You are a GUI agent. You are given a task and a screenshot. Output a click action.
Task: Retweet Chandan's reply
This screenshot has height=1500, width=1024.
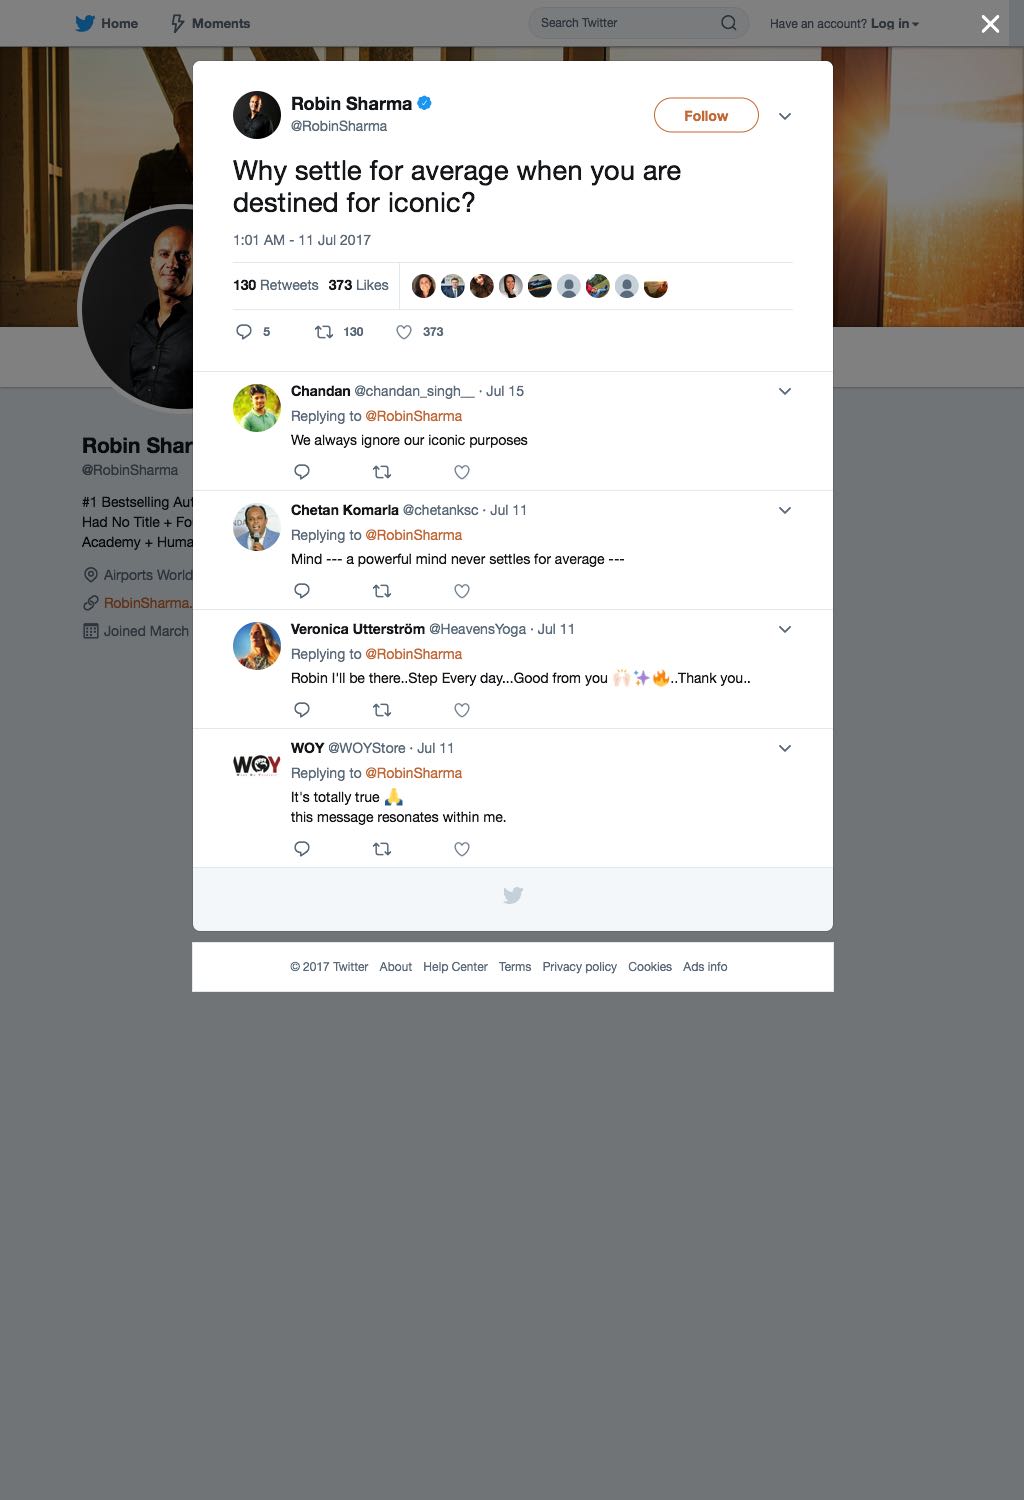[382, 472]
